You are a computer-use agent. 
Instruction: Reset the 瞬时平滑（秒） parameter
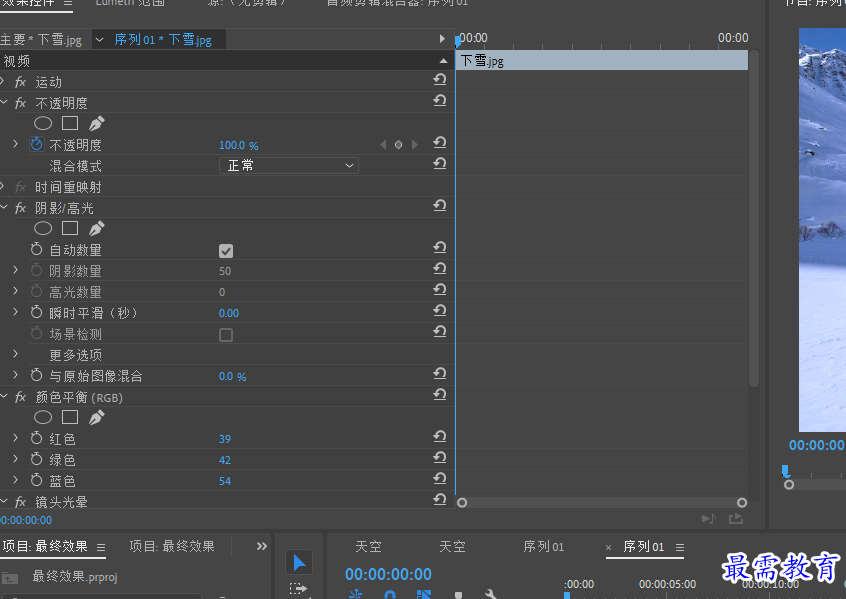click(x=440, y=311)
